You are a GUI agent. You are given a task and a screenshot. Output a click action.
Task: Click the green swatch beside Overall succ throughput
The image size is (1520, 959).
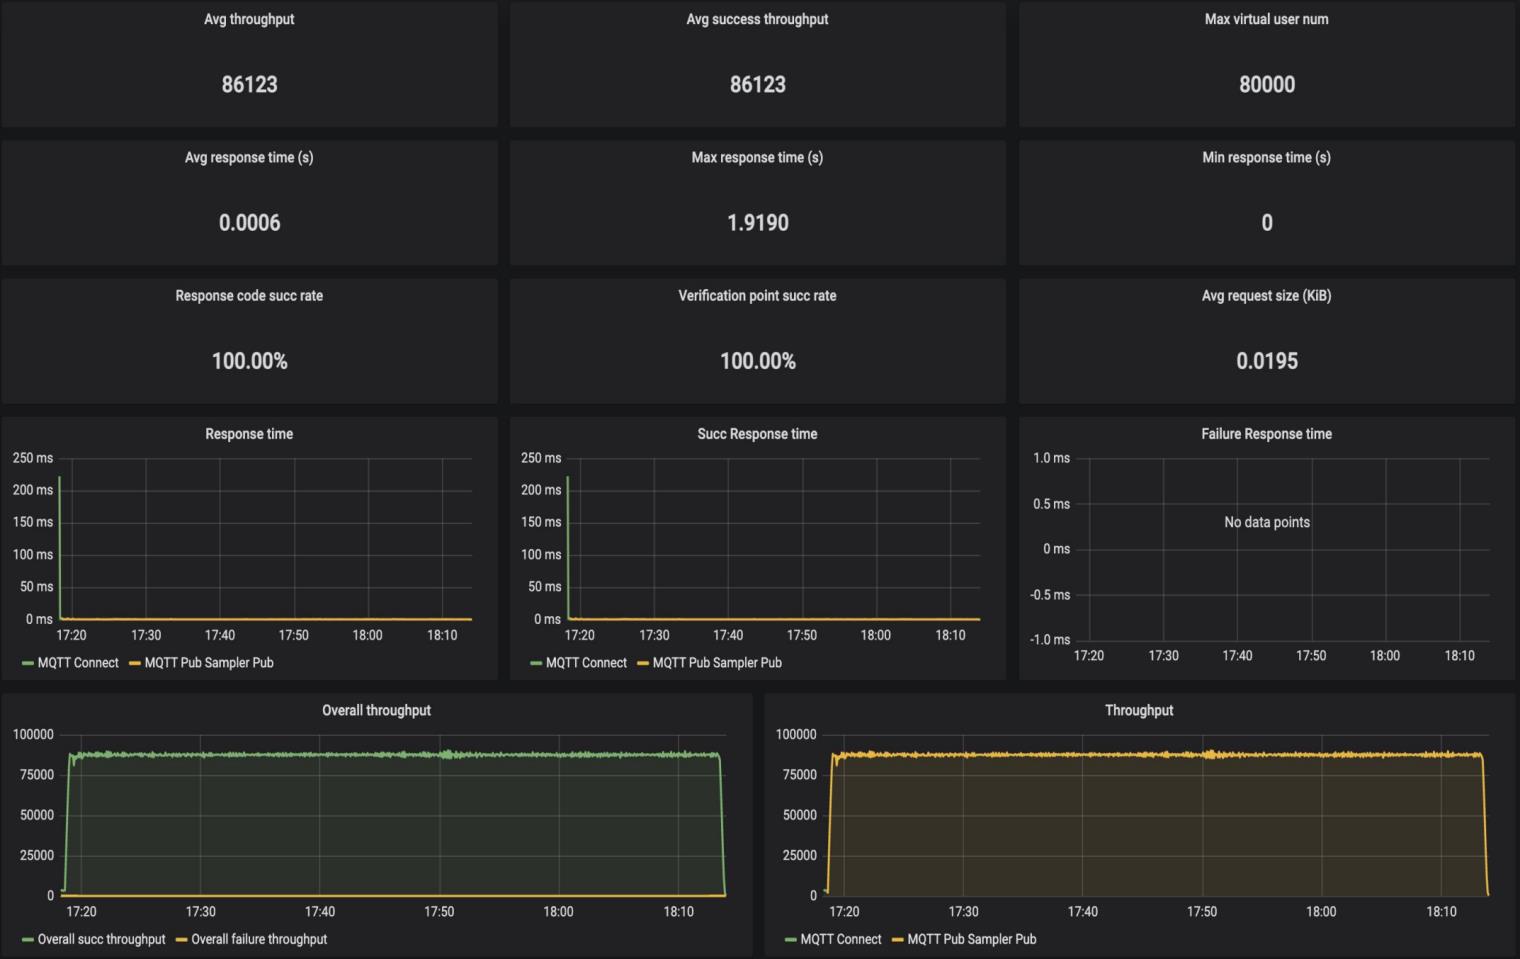click(x=28, y=940)
